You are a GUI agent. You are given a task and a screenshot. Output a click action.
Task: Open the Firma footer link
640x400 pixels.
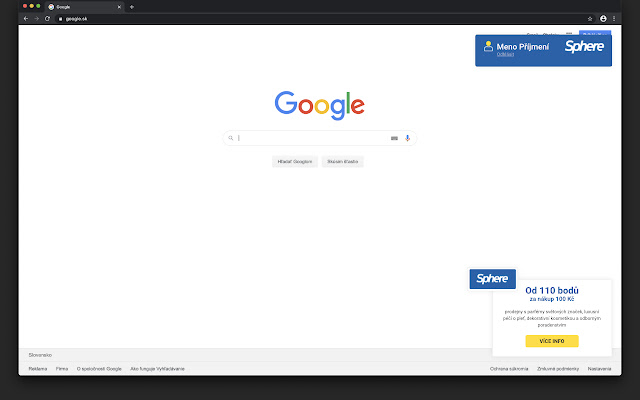click(x=62, y=369)
